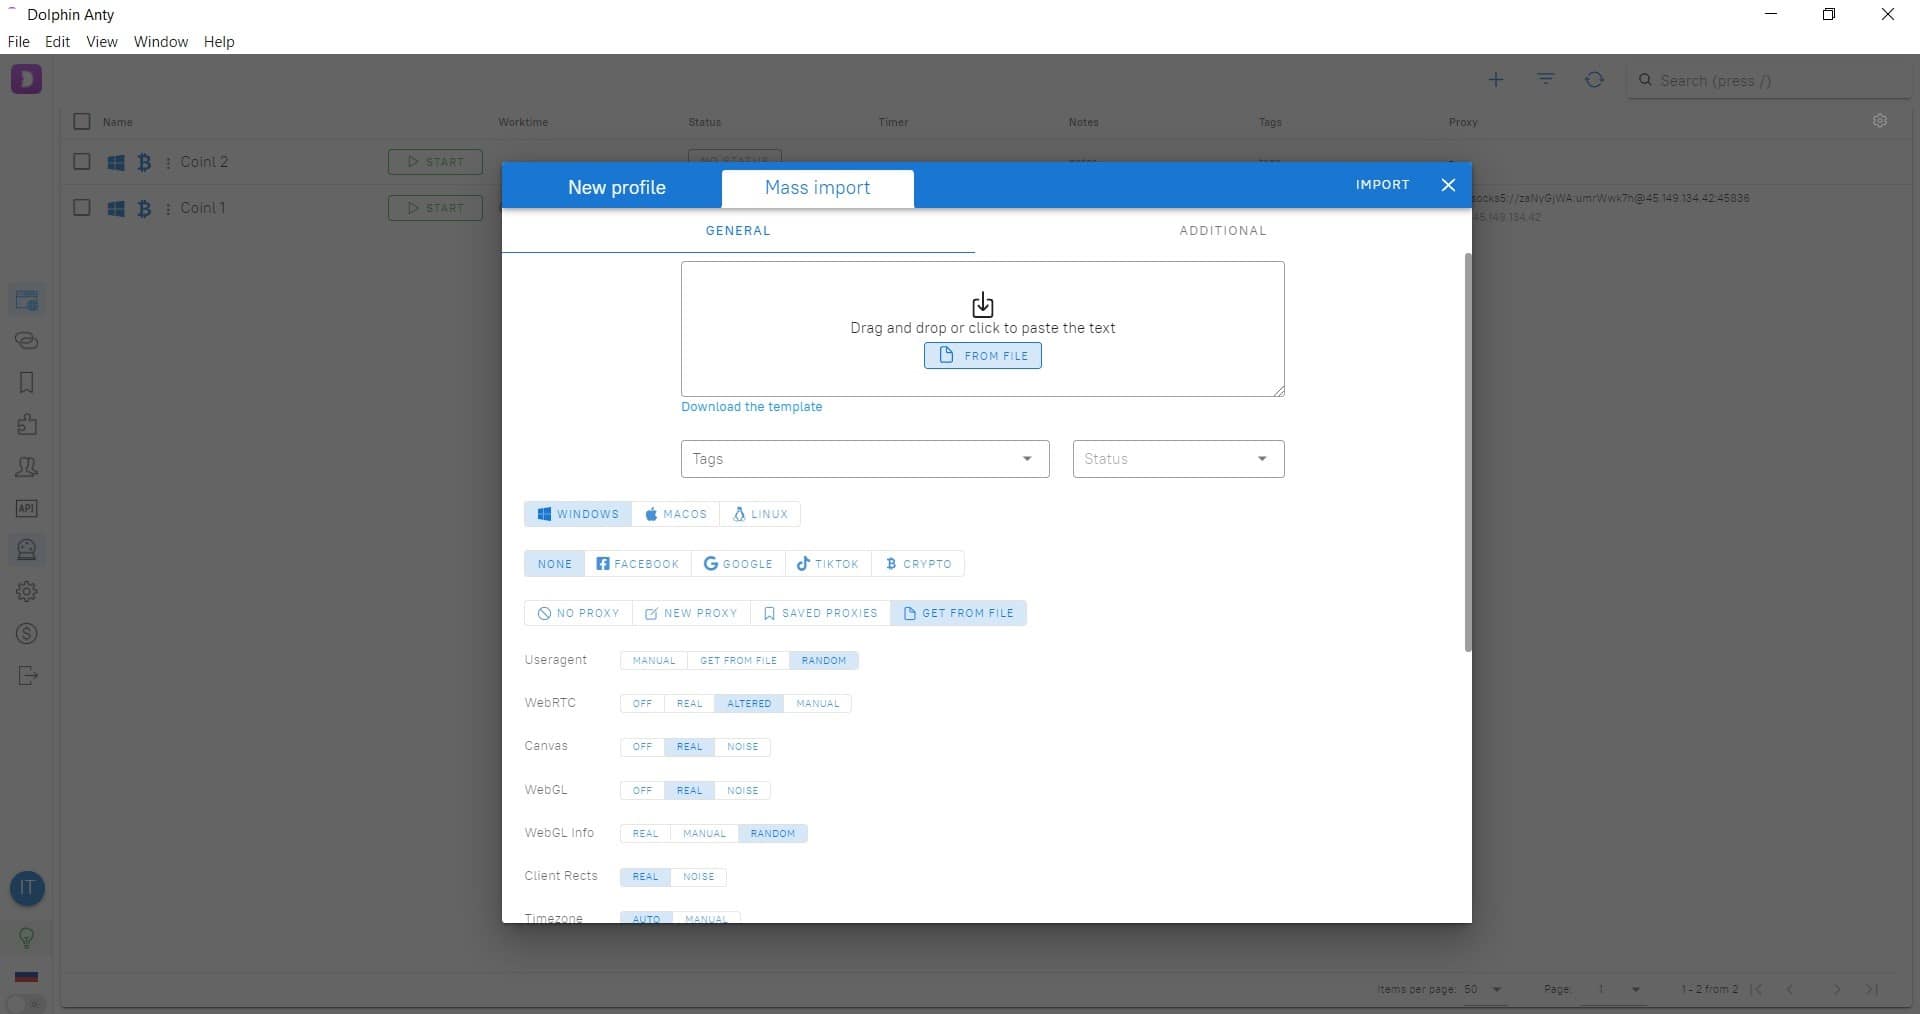1920x1014 pixels.
Task: Click the Dolphin Anty logo icon
Action: 26,79
